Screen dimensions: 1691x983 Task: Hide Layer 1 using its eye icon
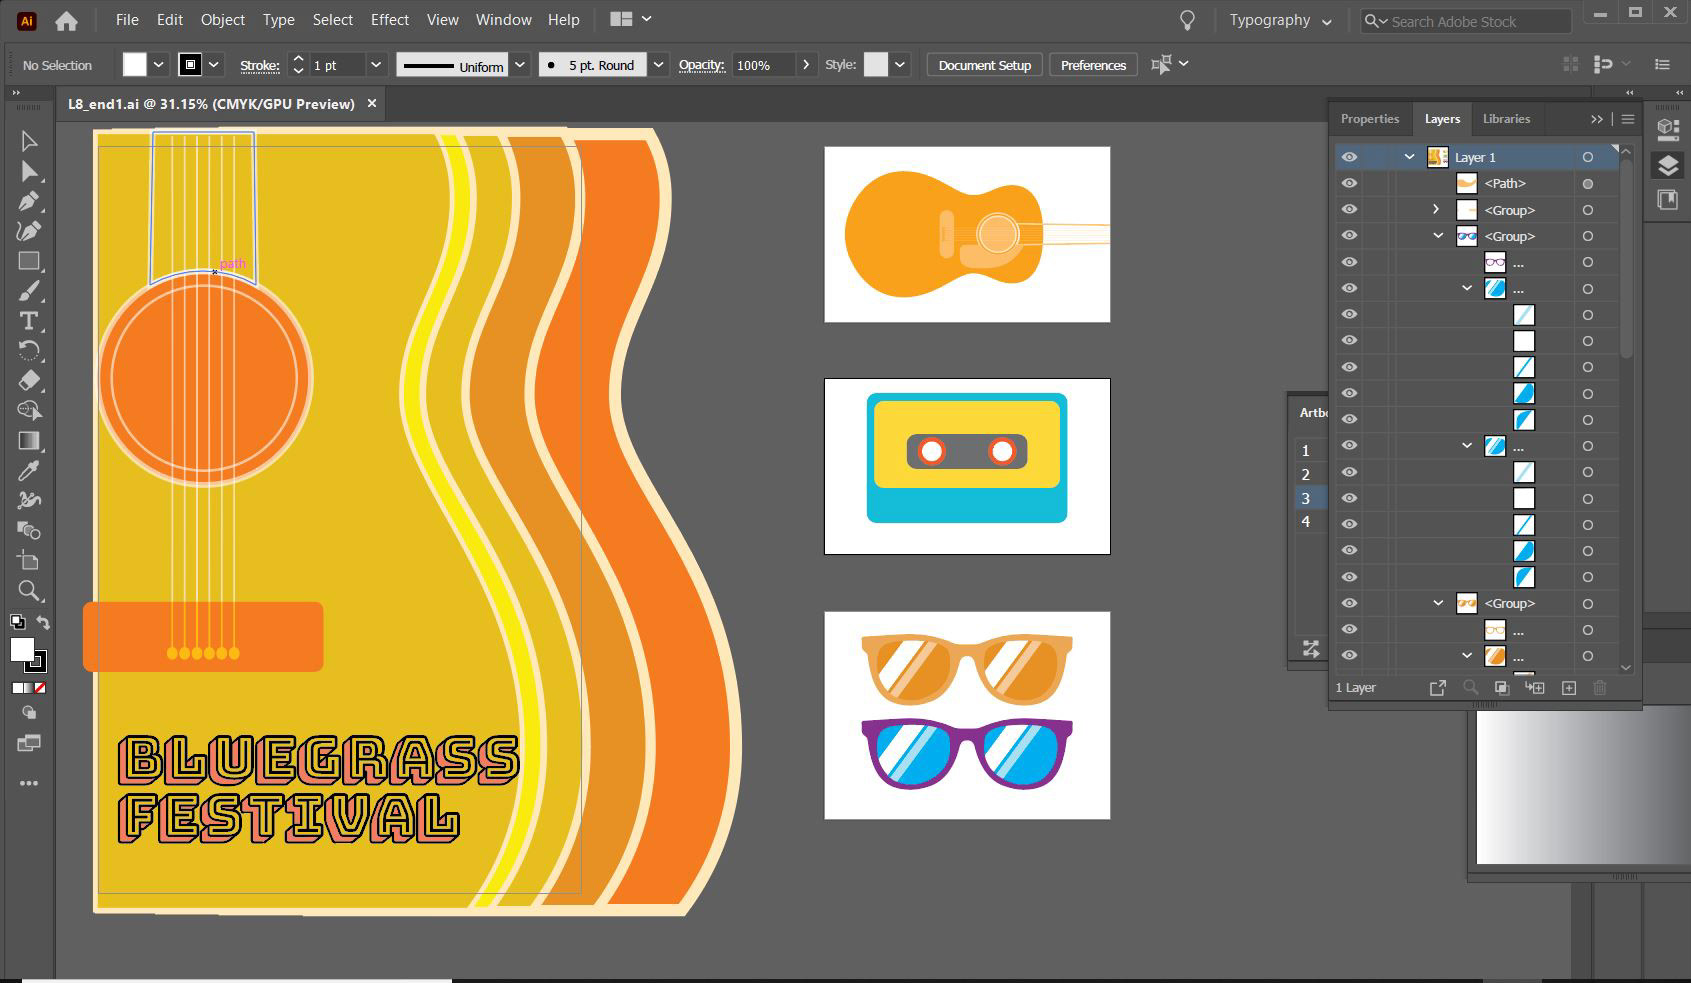(1349, 157)
